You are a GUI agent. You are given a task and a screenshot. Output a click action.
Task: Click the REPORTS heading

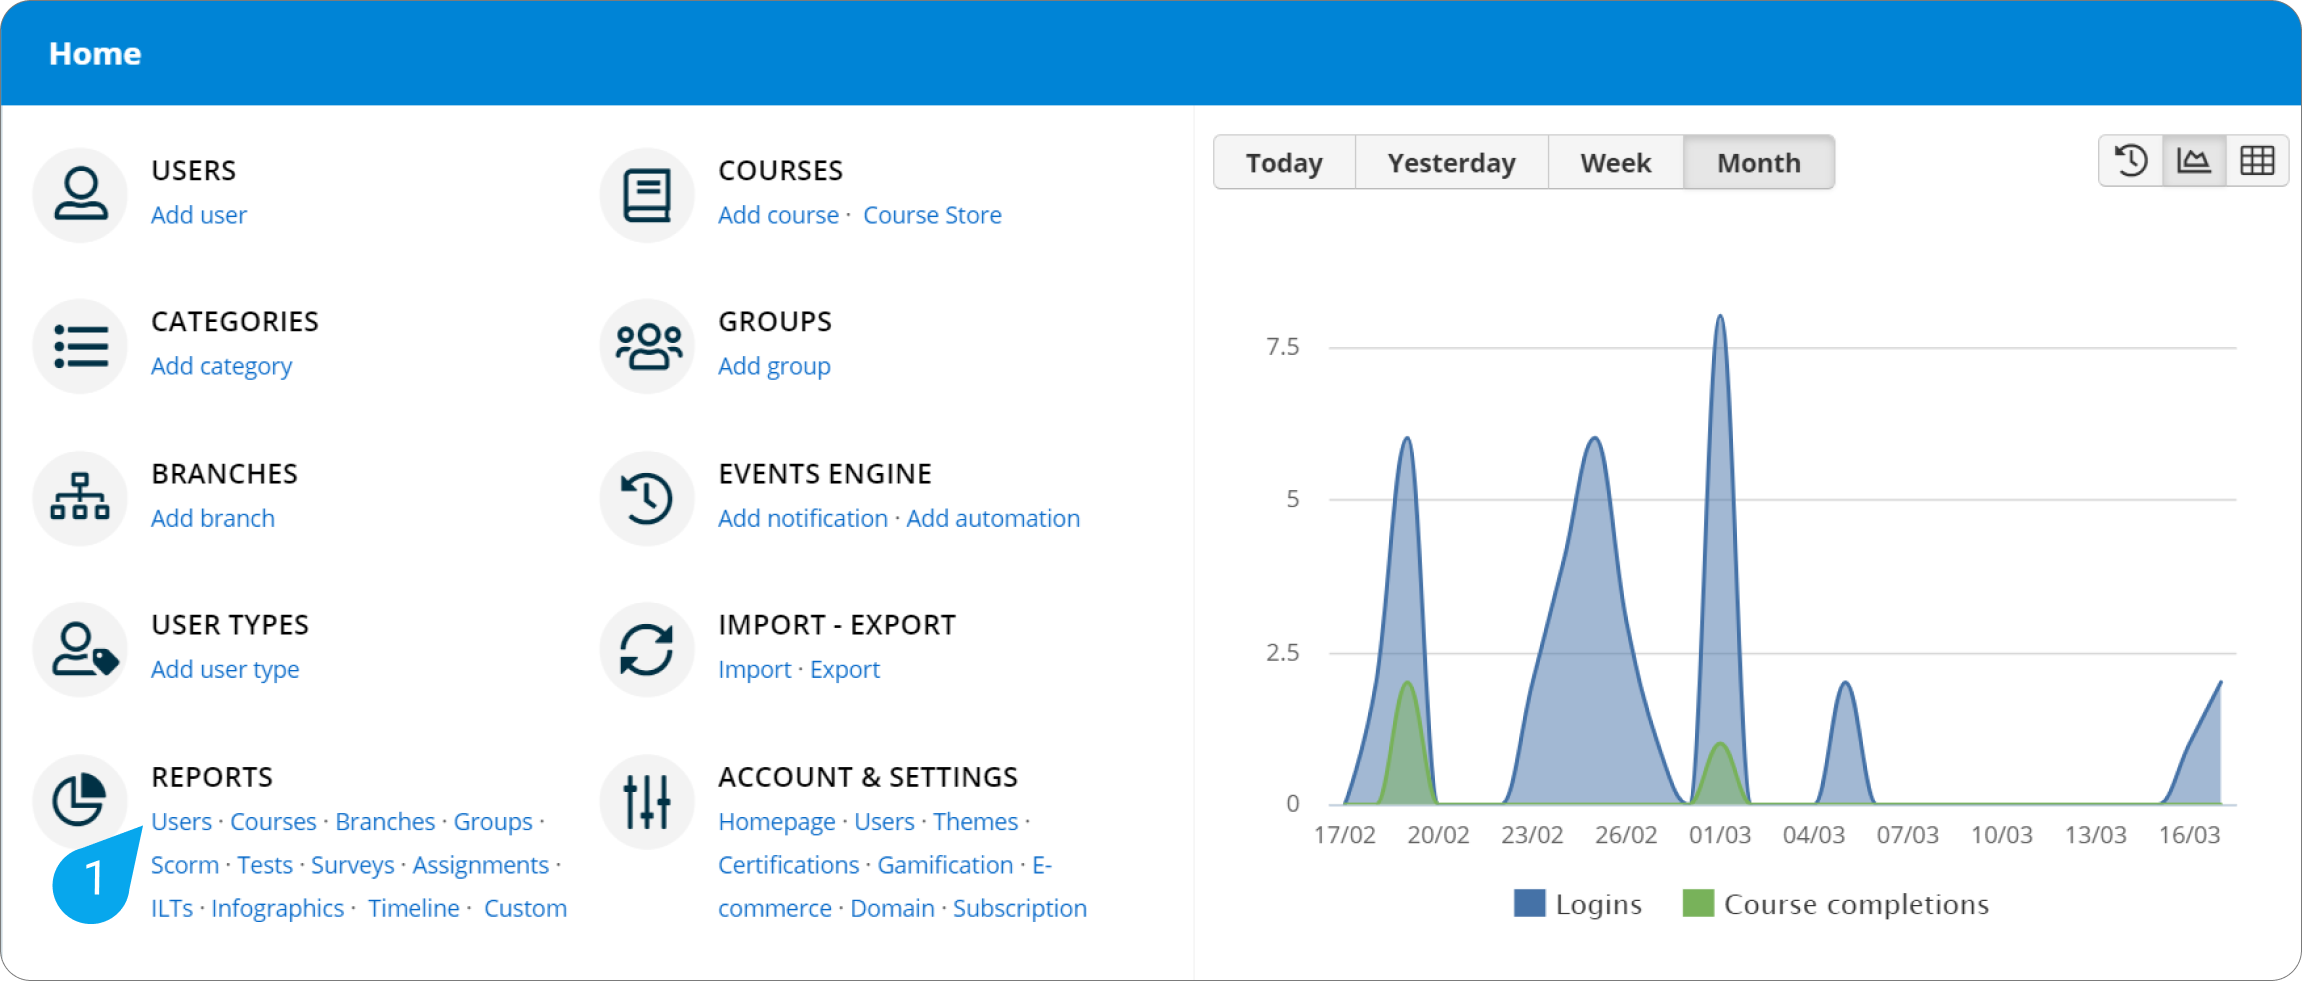click(x=212, y=777)
